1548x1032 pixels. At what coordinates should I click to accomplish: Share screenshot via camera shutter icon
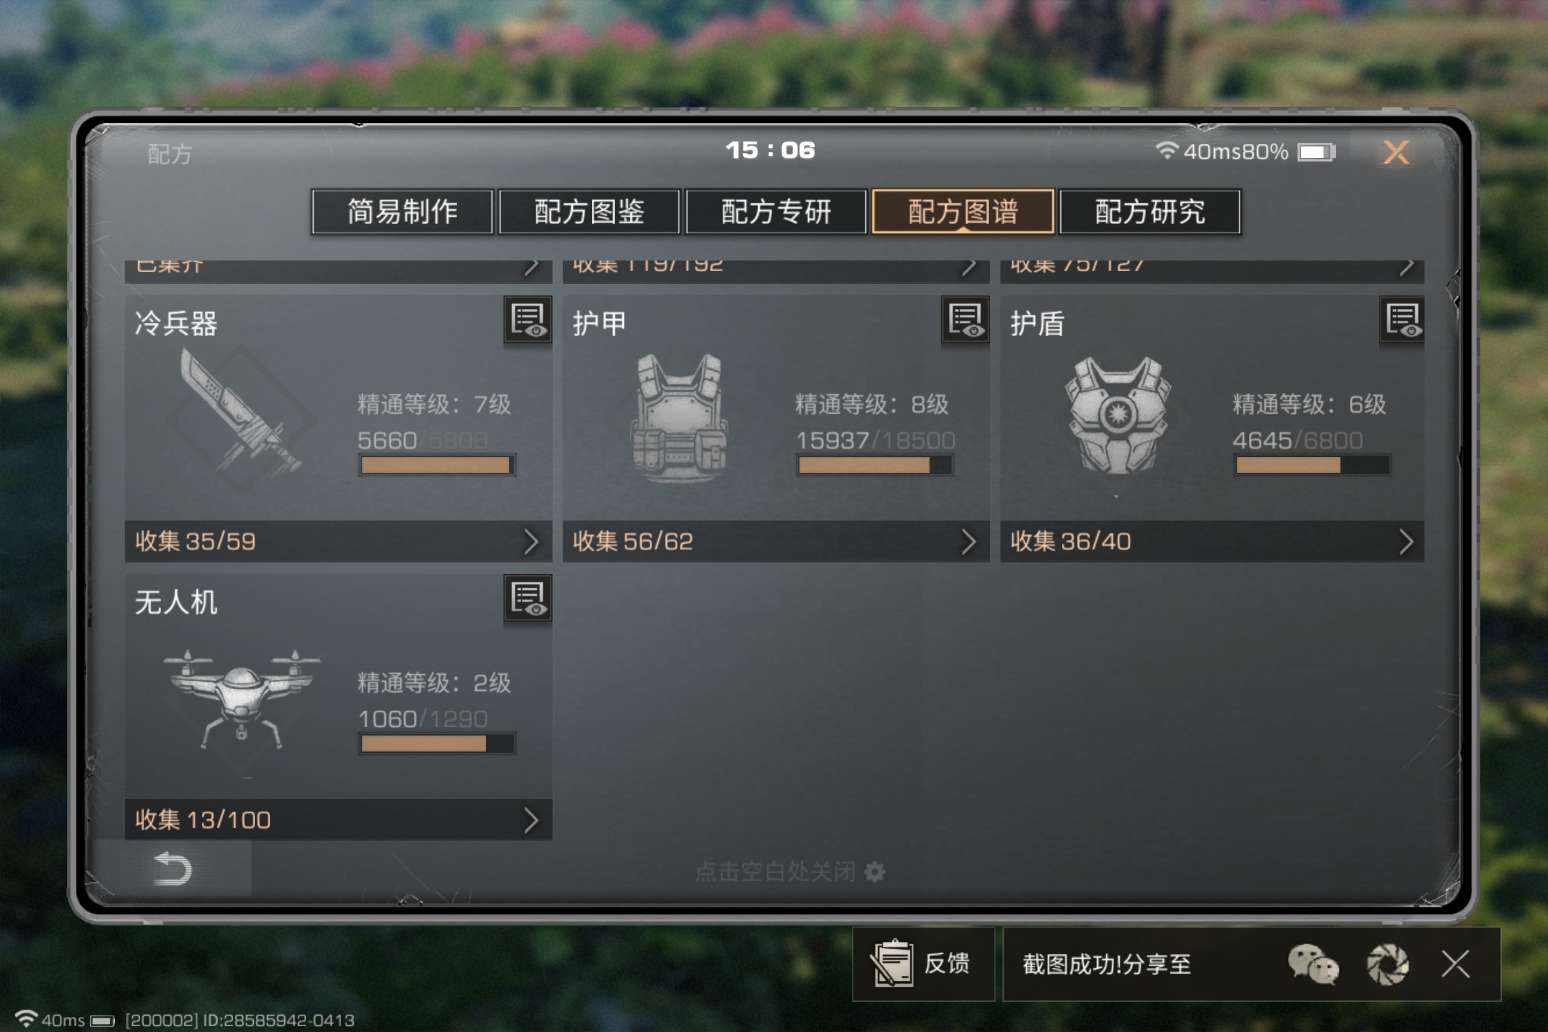point(1388,964)
